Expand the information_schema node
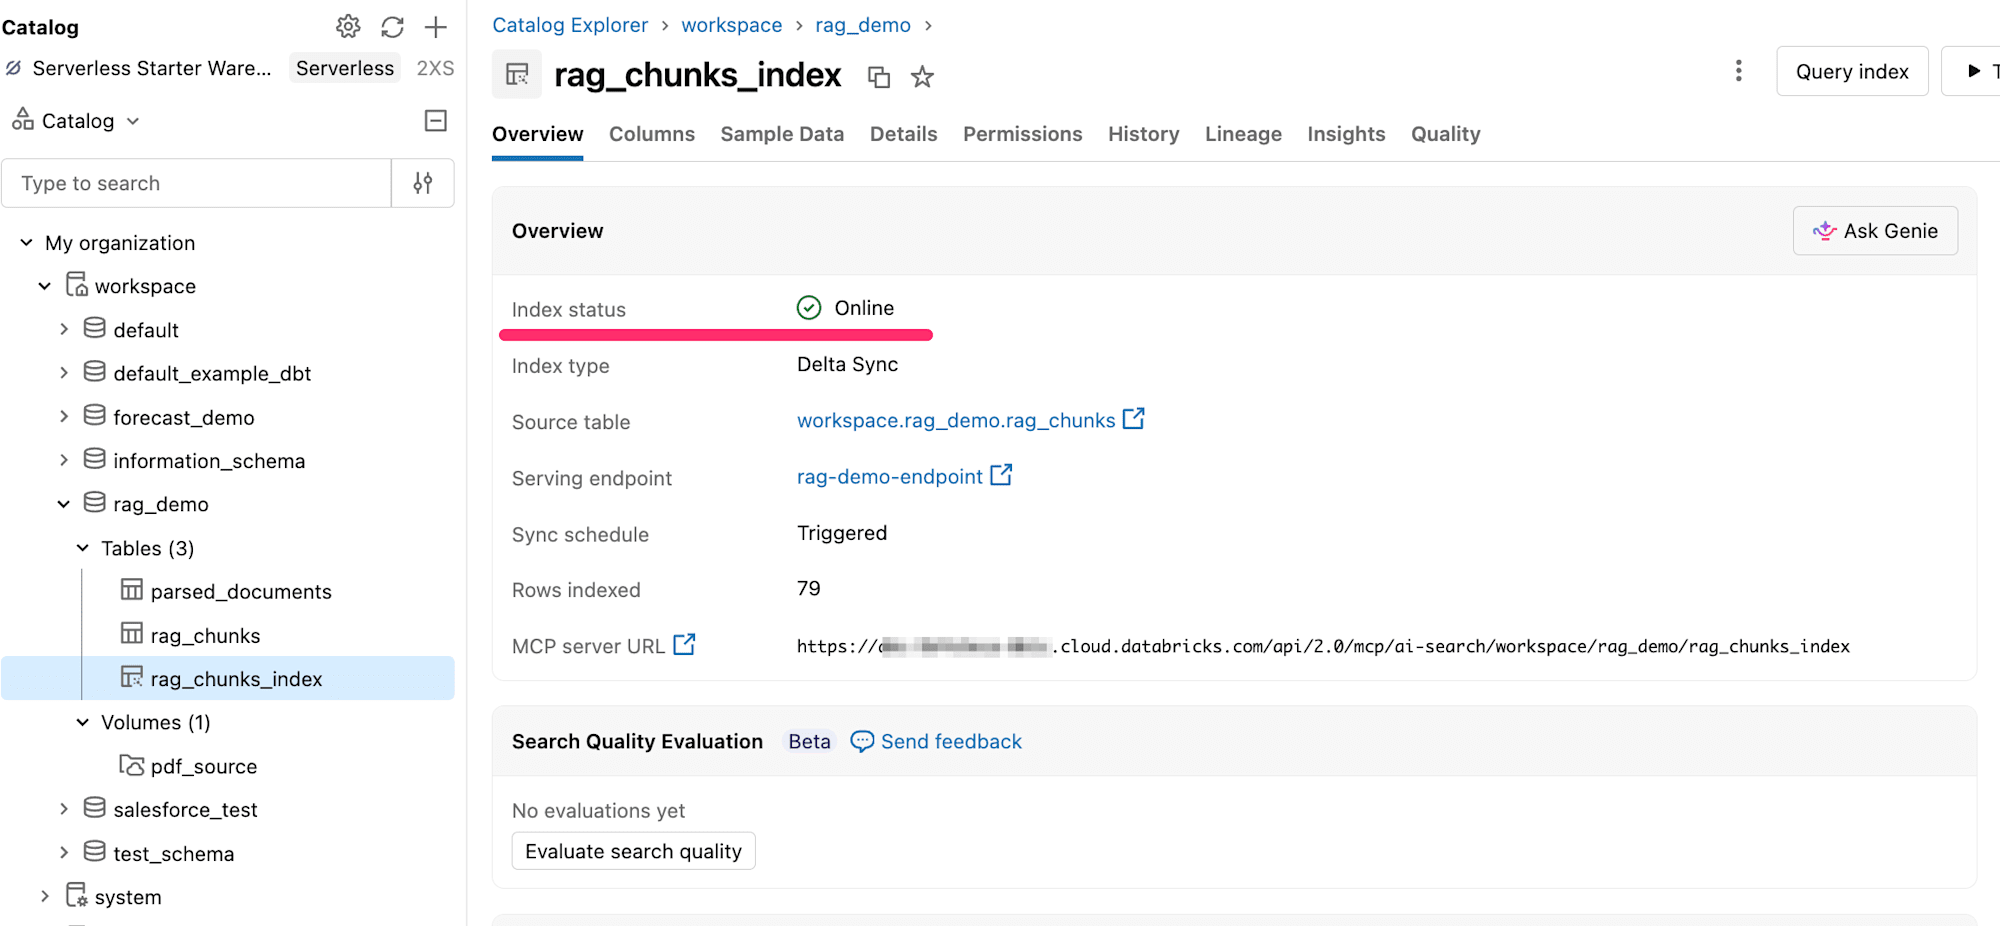This screenshot has height=926, width=2000. (x=64, y=461)
